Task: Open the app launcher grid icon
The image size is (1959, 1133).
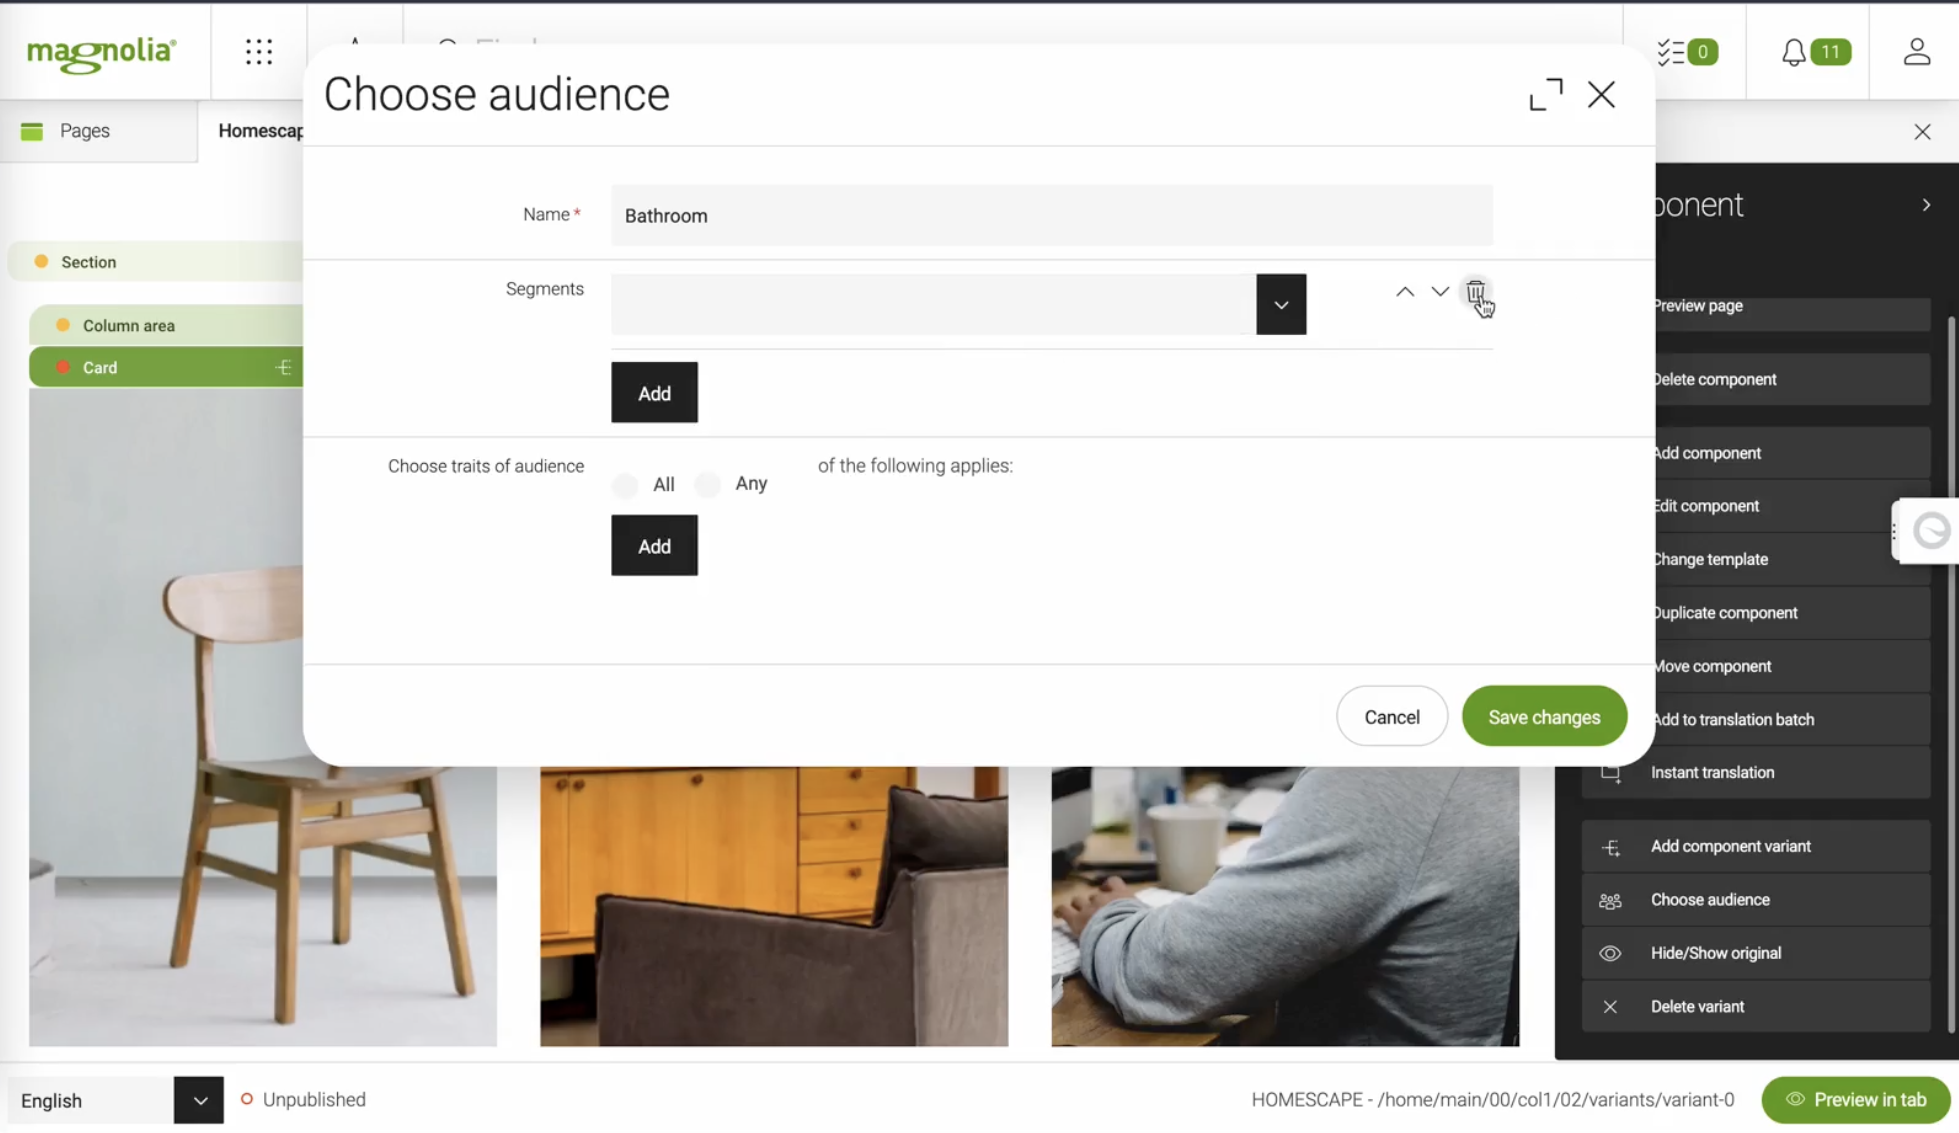Action: click(x=259, y=52)
